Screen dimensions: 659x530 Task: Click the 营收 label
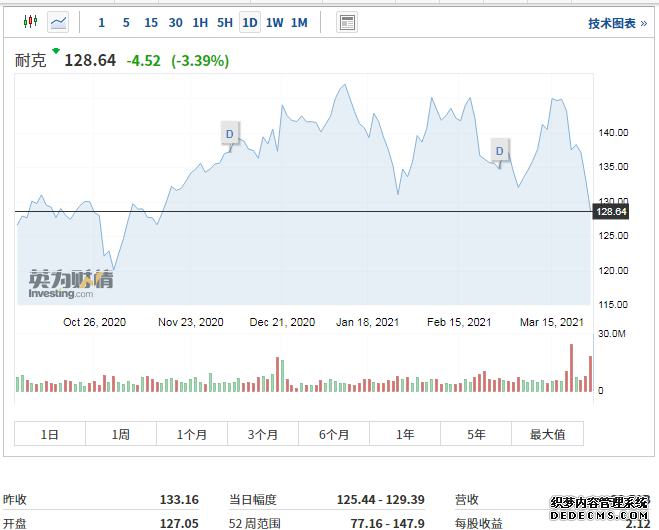[x=467, y=499]
